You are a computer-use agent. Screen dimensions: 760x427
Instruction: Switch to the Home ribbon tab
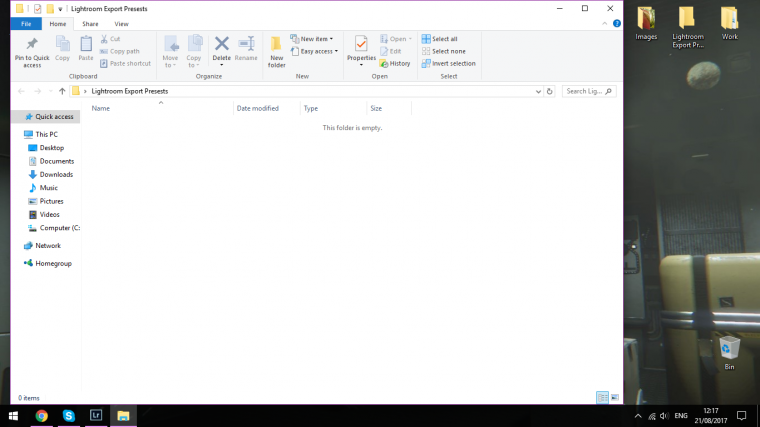58,24
